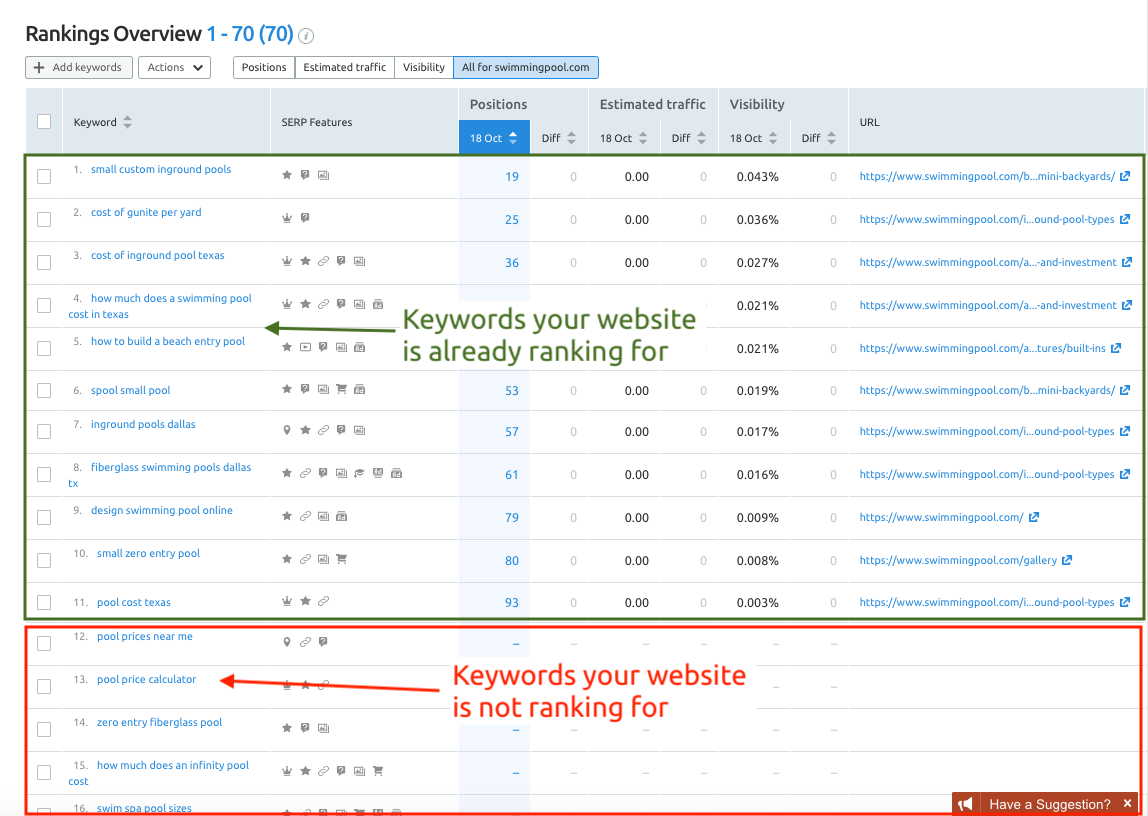Click the sitelinks icon for 'cost of inground pool texas'
The width and height of the screenshot is (1148, 816).
323,261
